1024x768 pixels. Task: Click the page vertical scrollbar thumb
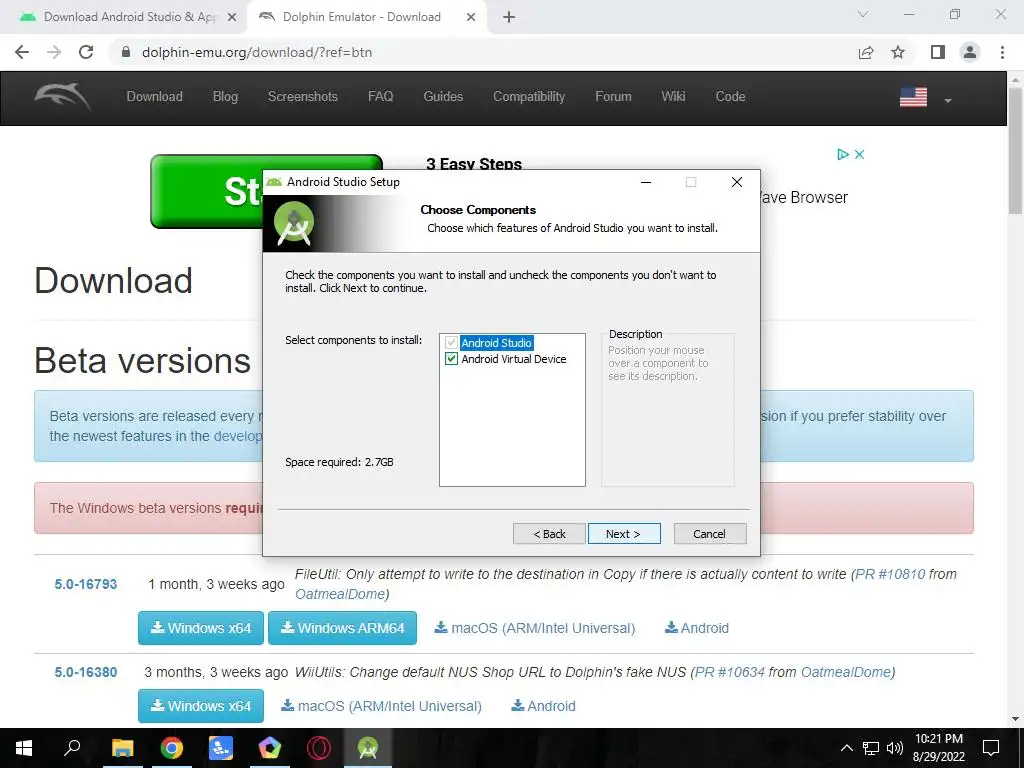[x=1015, y=150]
